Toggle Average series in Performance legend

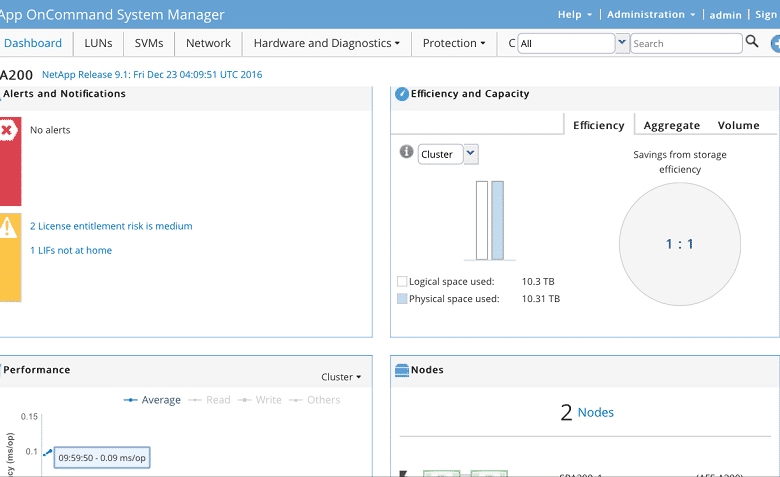(x=152, y=400)
